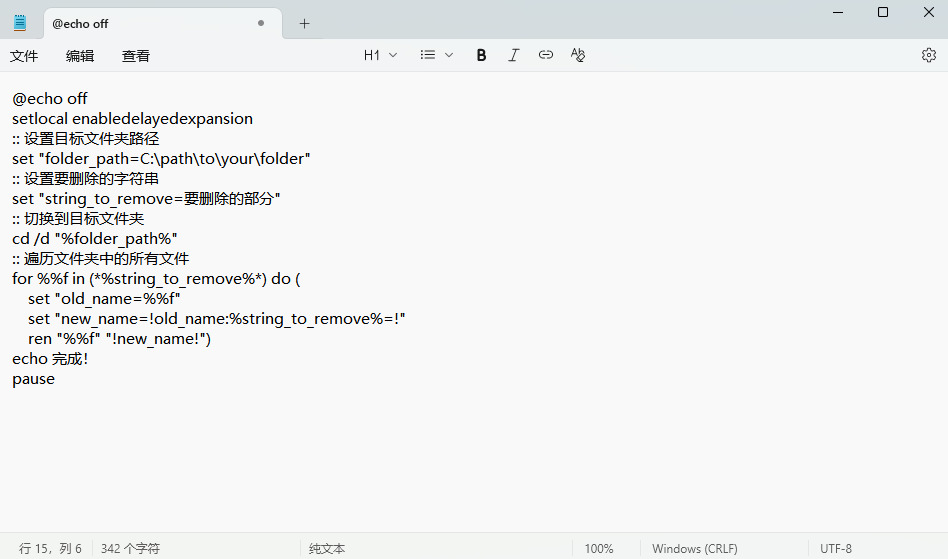Open the 100% zoom level in status bar
Screen dimensions: 948x559
click(x=598, y=548)
